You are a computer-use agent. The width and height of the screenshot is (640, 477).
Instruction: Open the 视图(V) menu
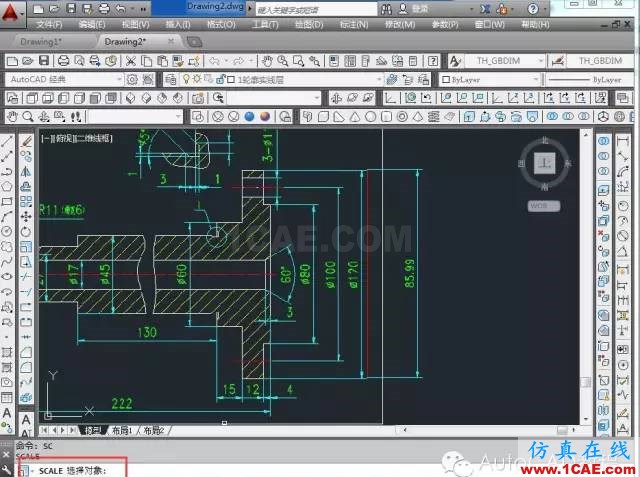(136, 24)
